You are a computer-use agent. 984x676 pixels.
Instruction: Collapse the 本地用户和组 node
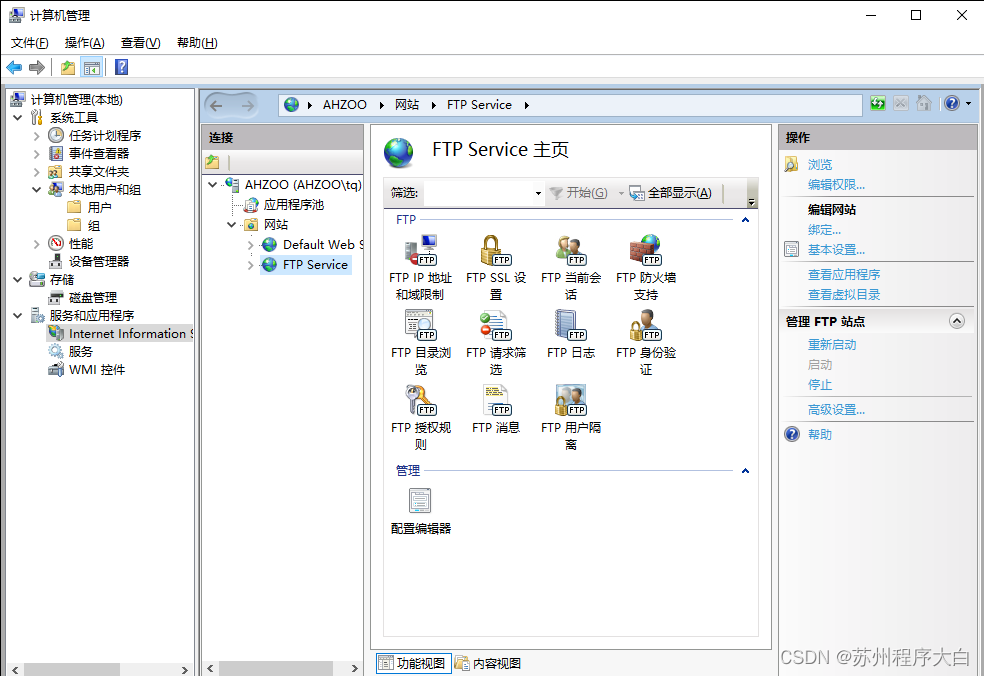(36, 190)
